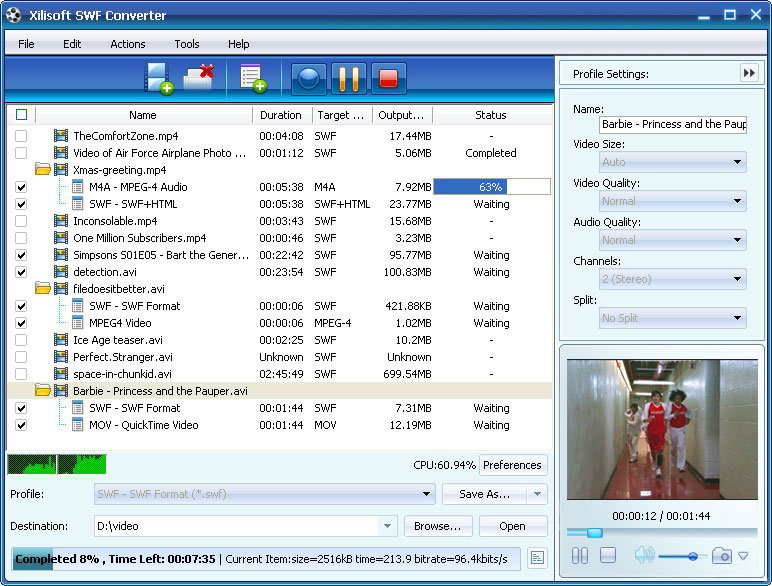Image resolution: width=772 pixels, height=586 pixels.
Task: Toggle the select-all checkbox in list header
Action: point(21,115)
